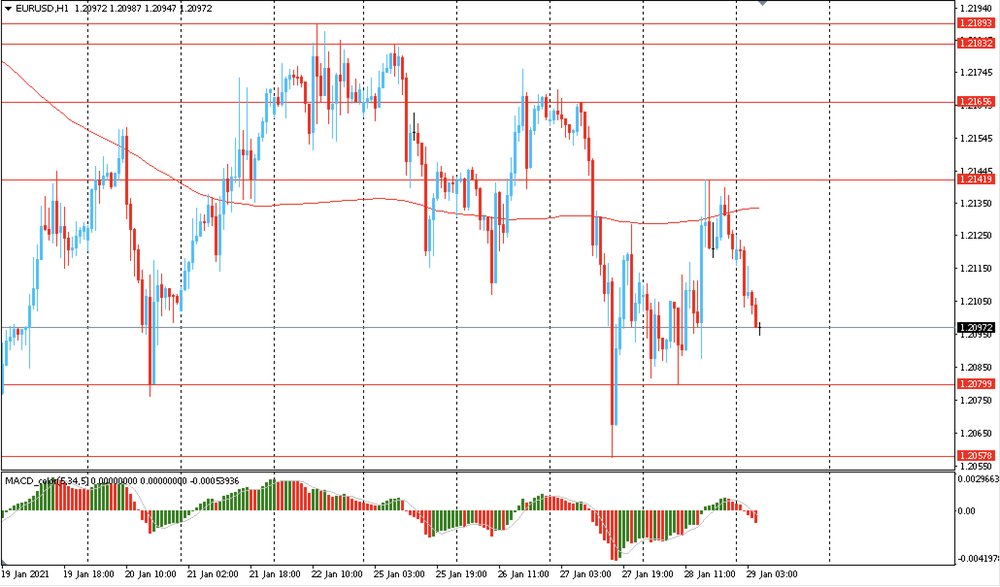Image resolution: width=1000 pixels, height=587 pixels.
Task: Select the red 1.21893 price level label
Action: (x=976, y=24)
